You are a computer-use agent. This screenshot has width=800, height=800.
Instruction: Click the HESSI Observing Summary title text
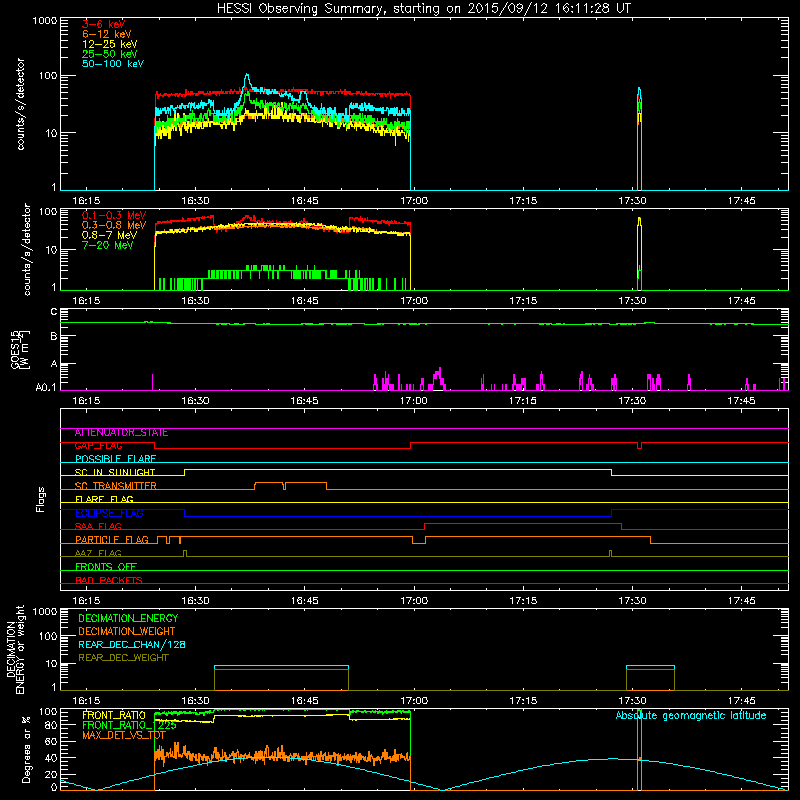(423, 9)
